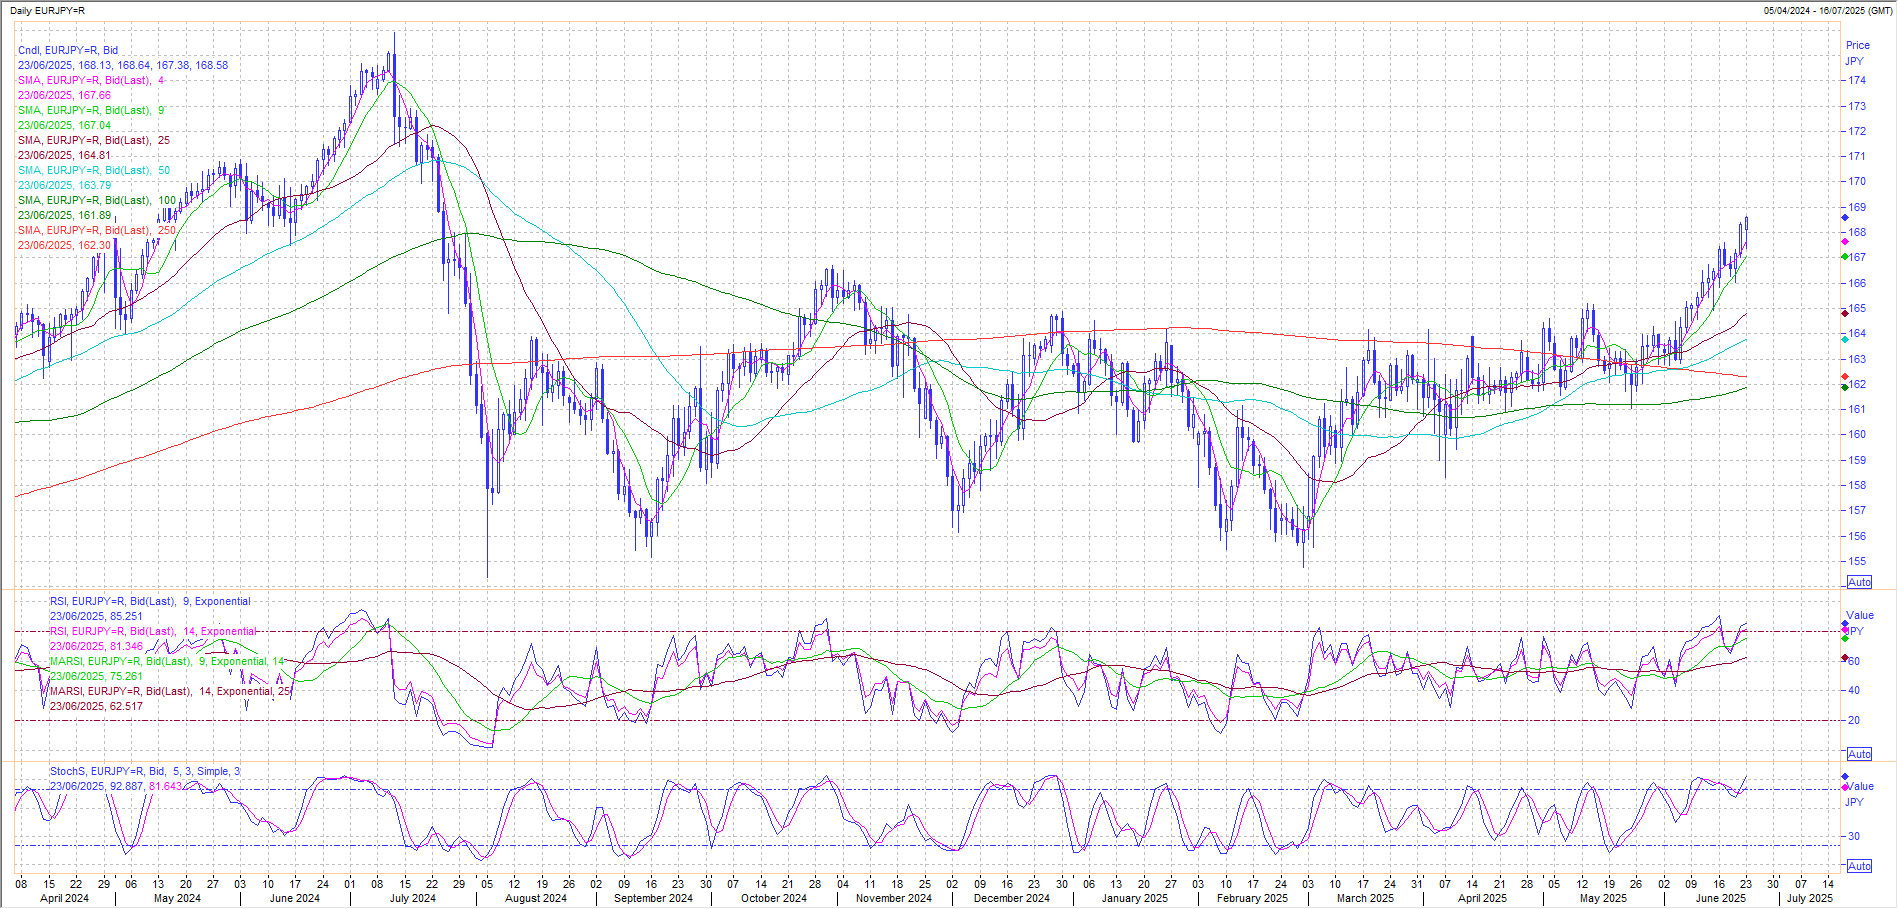1898x909 pixels.
Task: Click the 170 price level label
Action: [x=1857, y=181]
